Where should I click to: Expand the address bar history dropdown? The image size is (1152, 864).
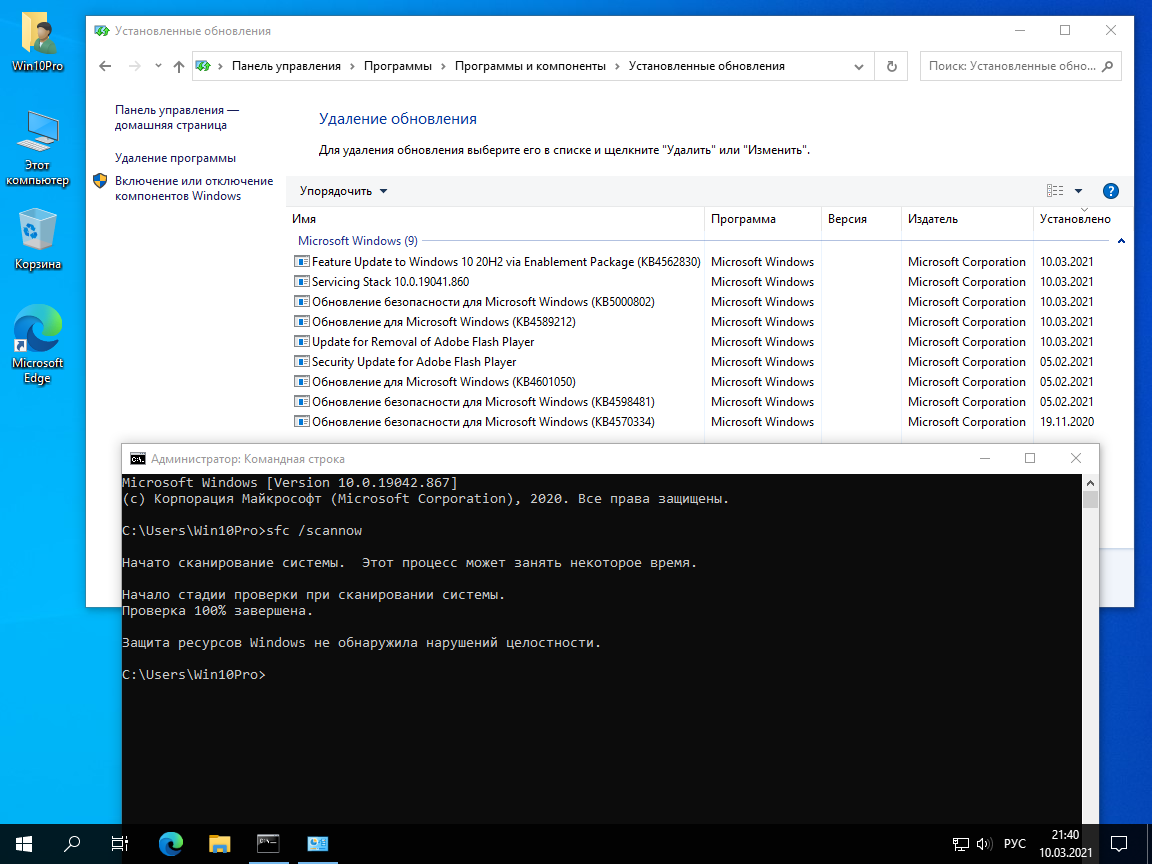(x=859, y=66)
